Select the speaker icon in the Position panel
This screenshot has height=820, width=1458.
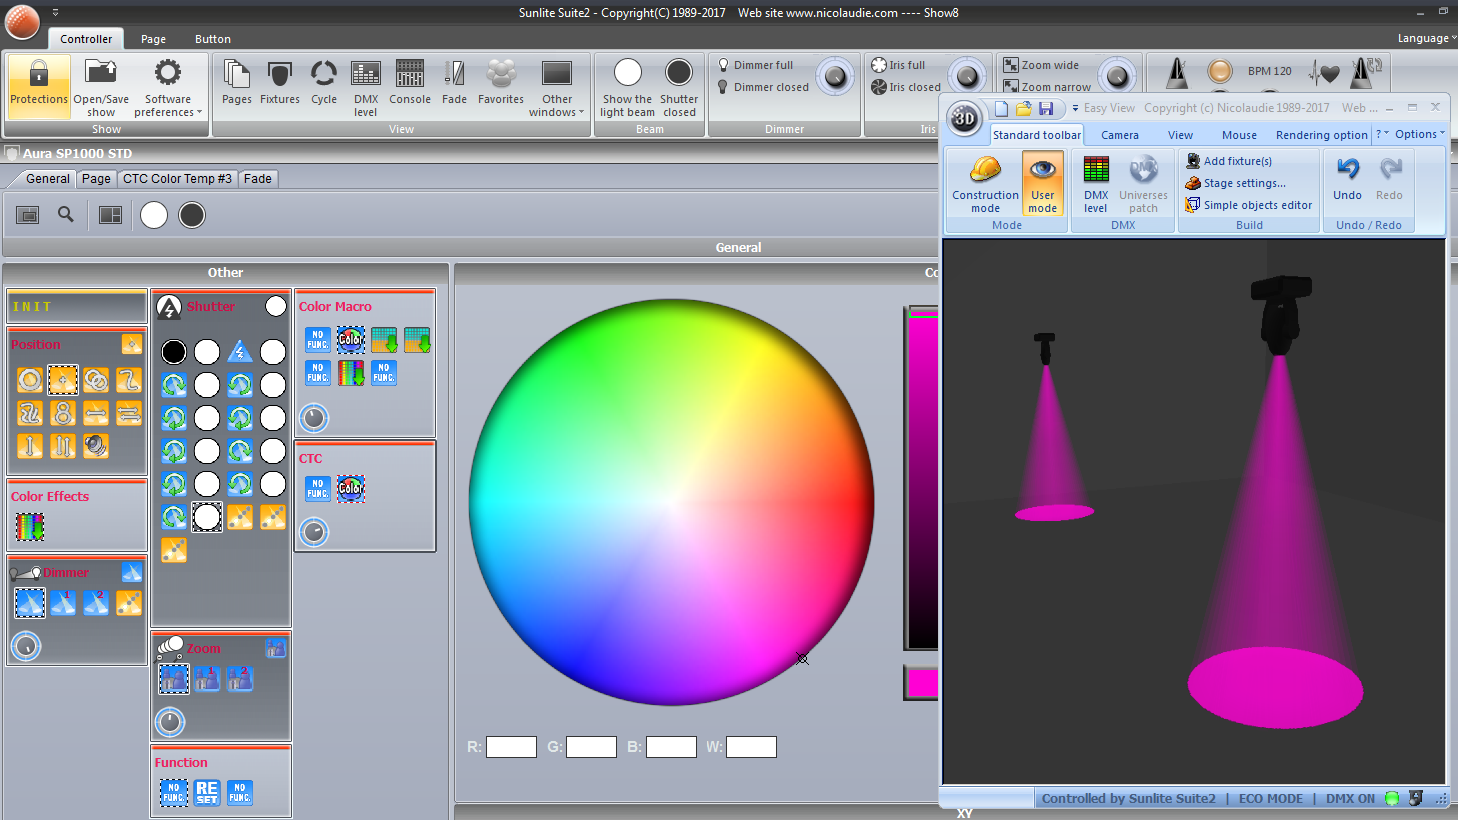point(96,446)
